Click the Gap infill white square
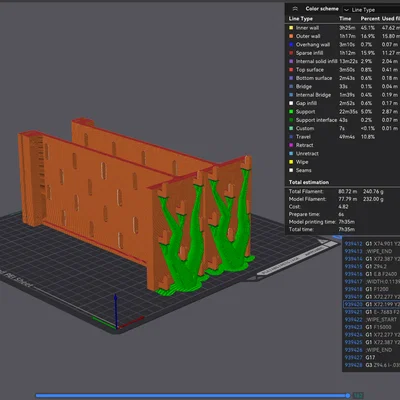The width and height of the screenshot is (400, 400). point(291,103)
